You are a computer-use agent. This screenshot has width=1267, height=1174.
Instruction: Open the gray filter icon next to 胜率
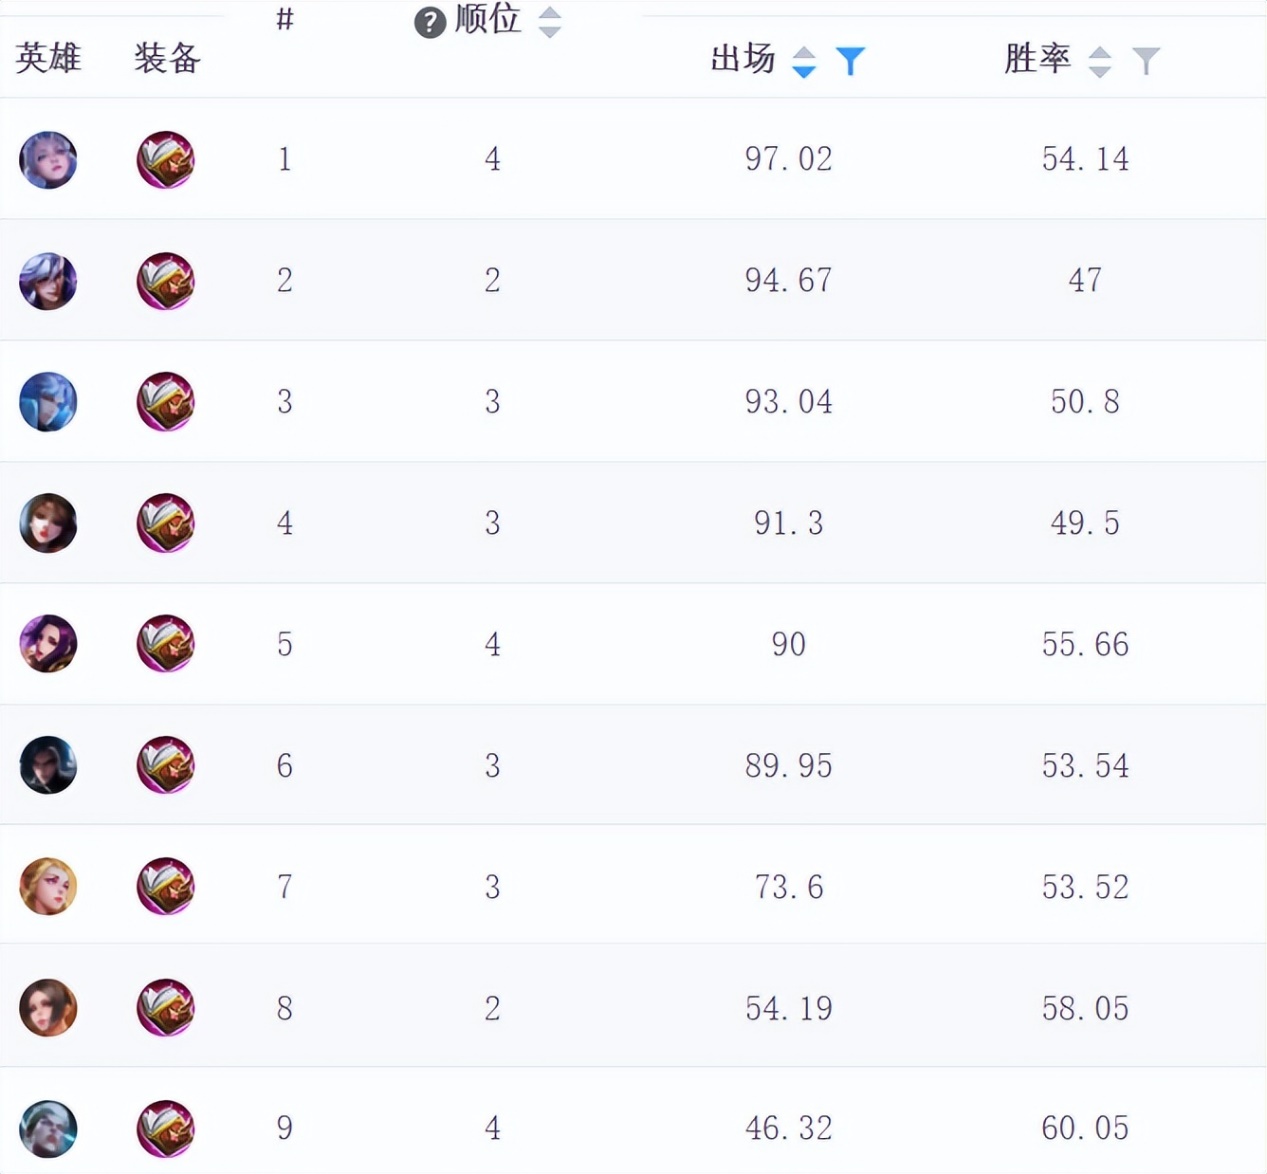(x=1146, y=62)
